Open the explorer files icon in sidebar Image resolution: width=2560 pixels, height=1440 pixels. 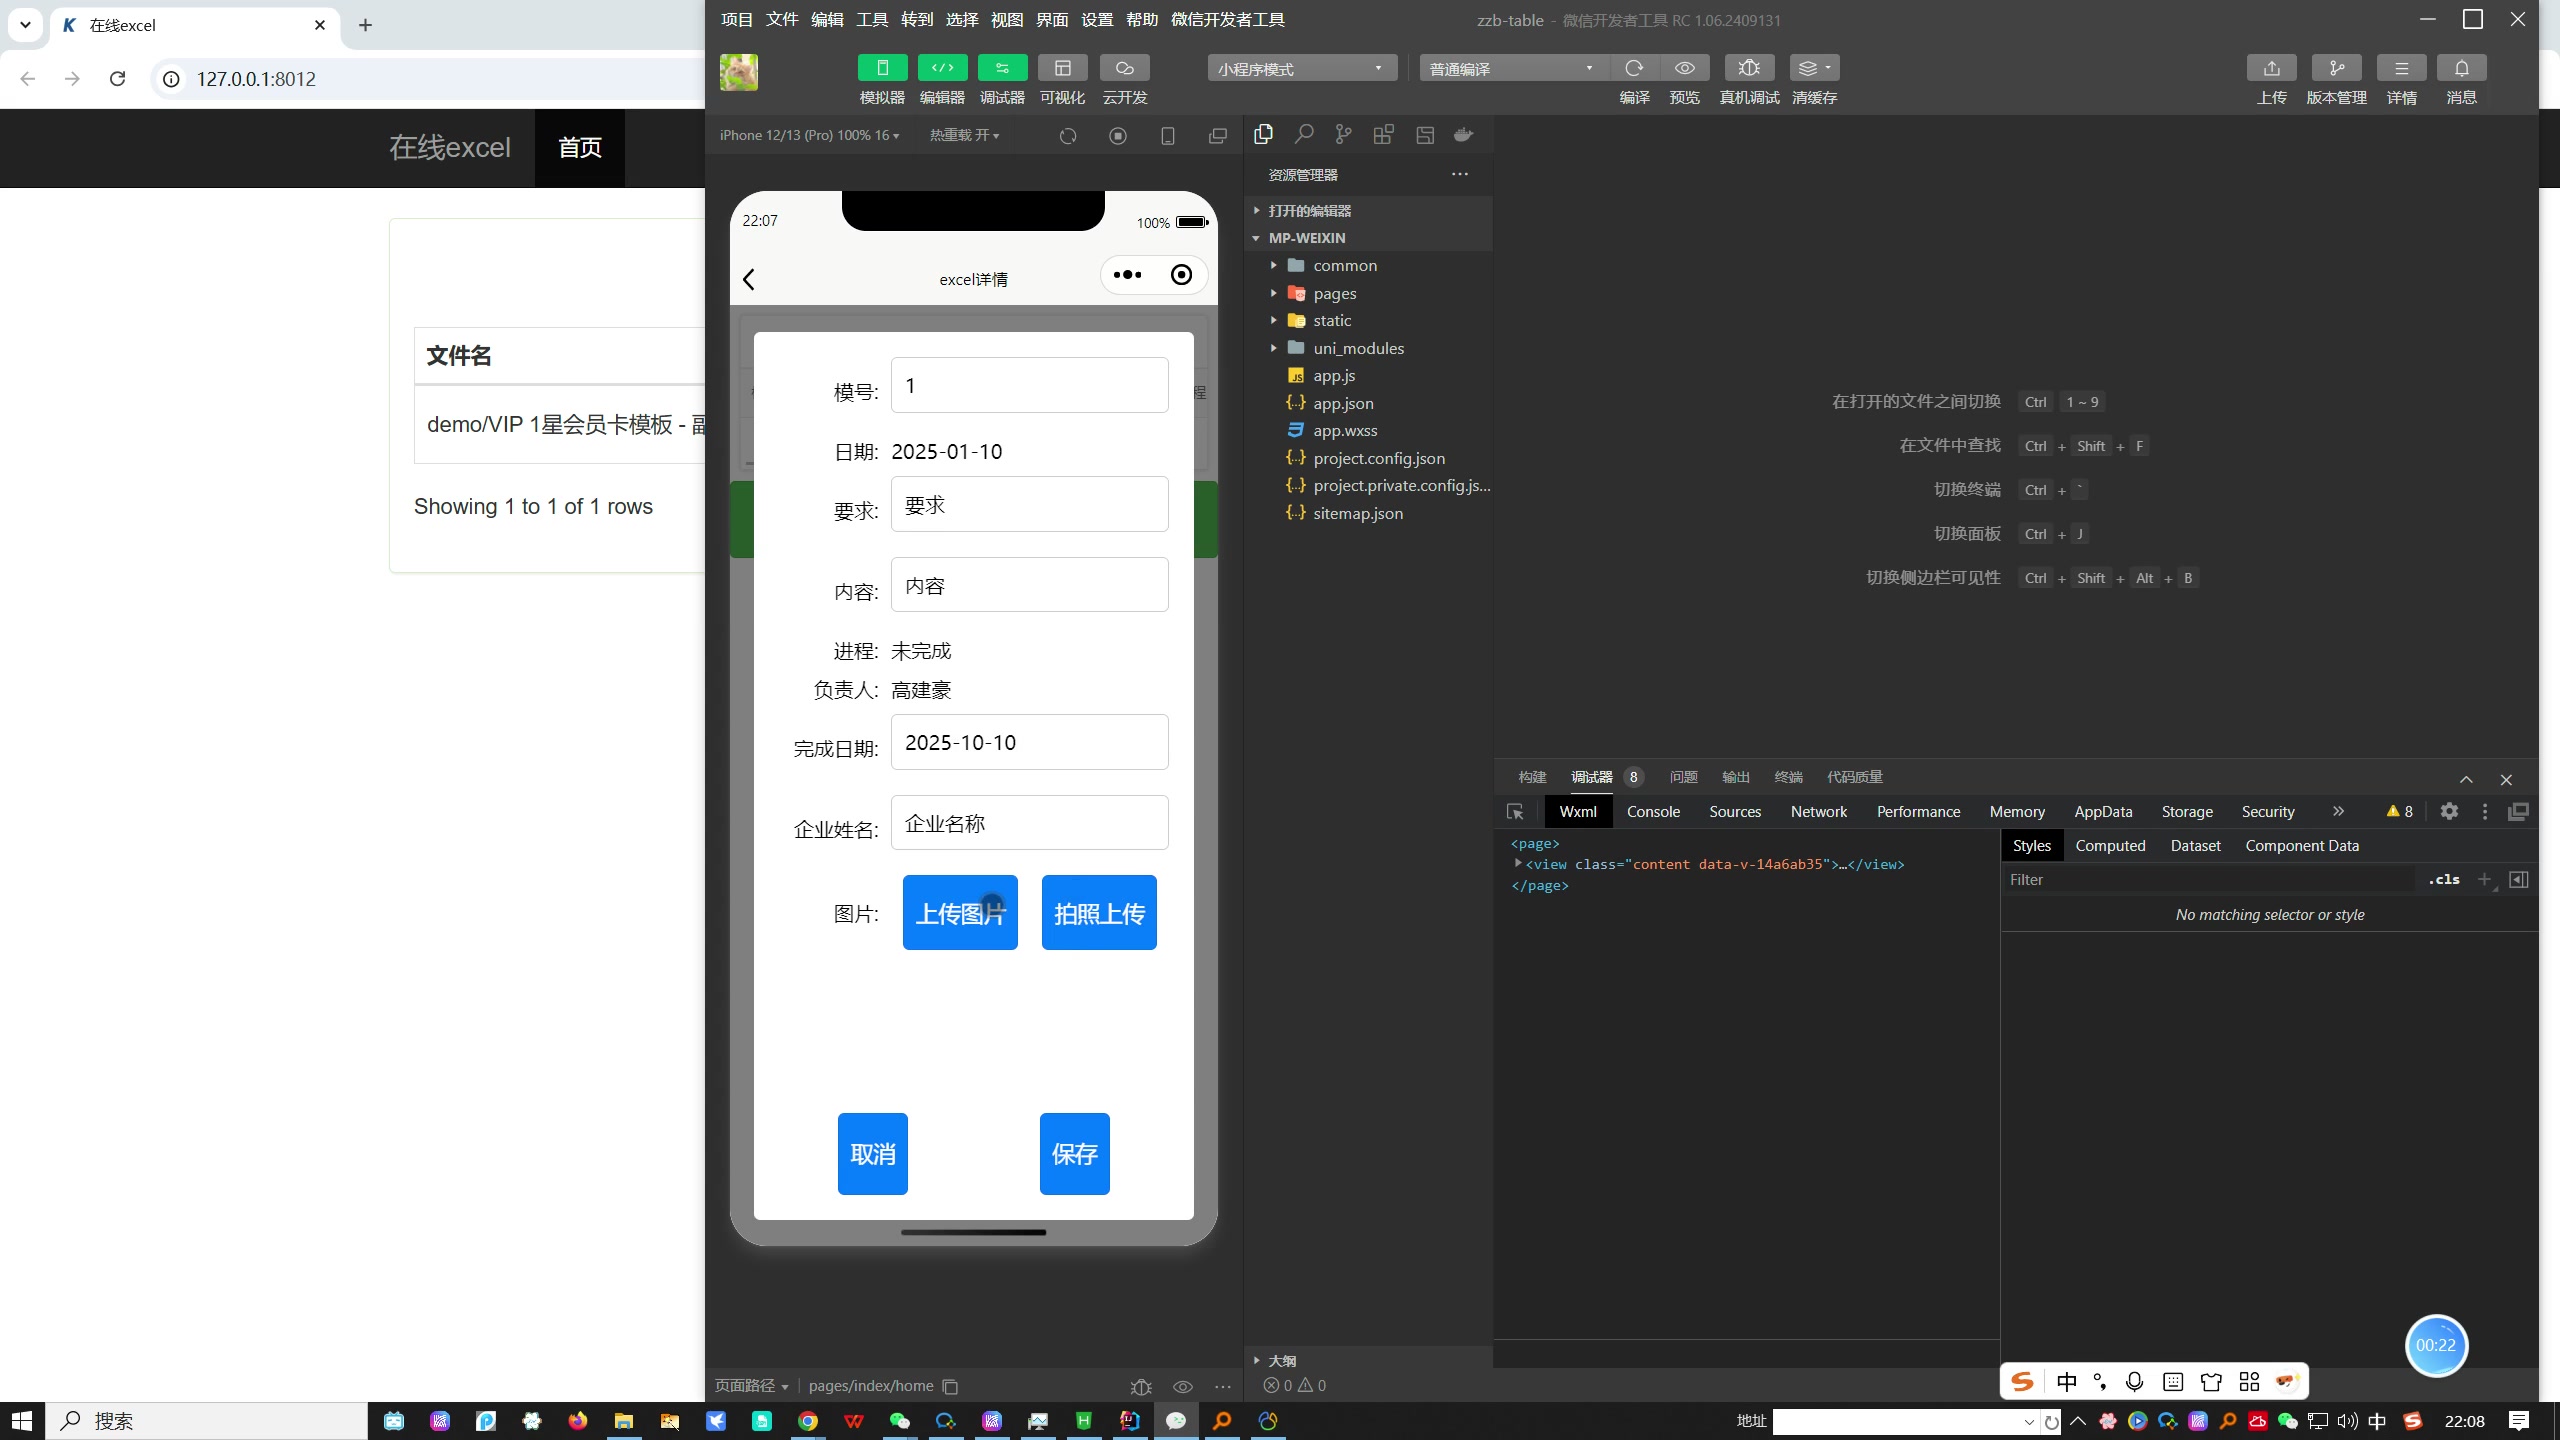[x=1263, y=134]
